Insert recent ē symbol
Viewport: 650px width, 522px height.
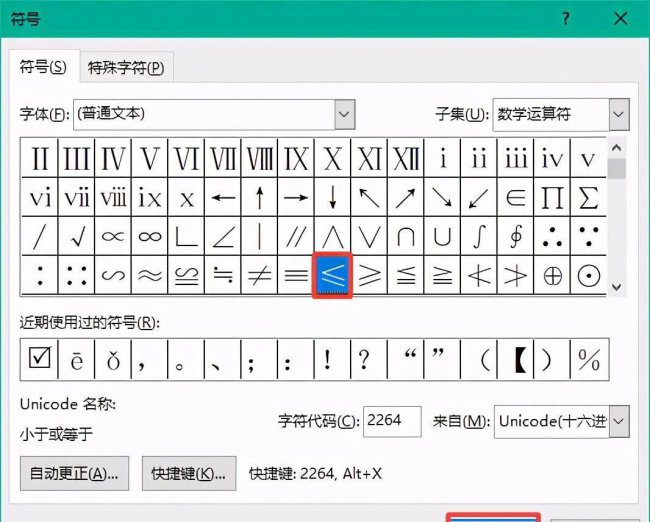coord(76,359)
